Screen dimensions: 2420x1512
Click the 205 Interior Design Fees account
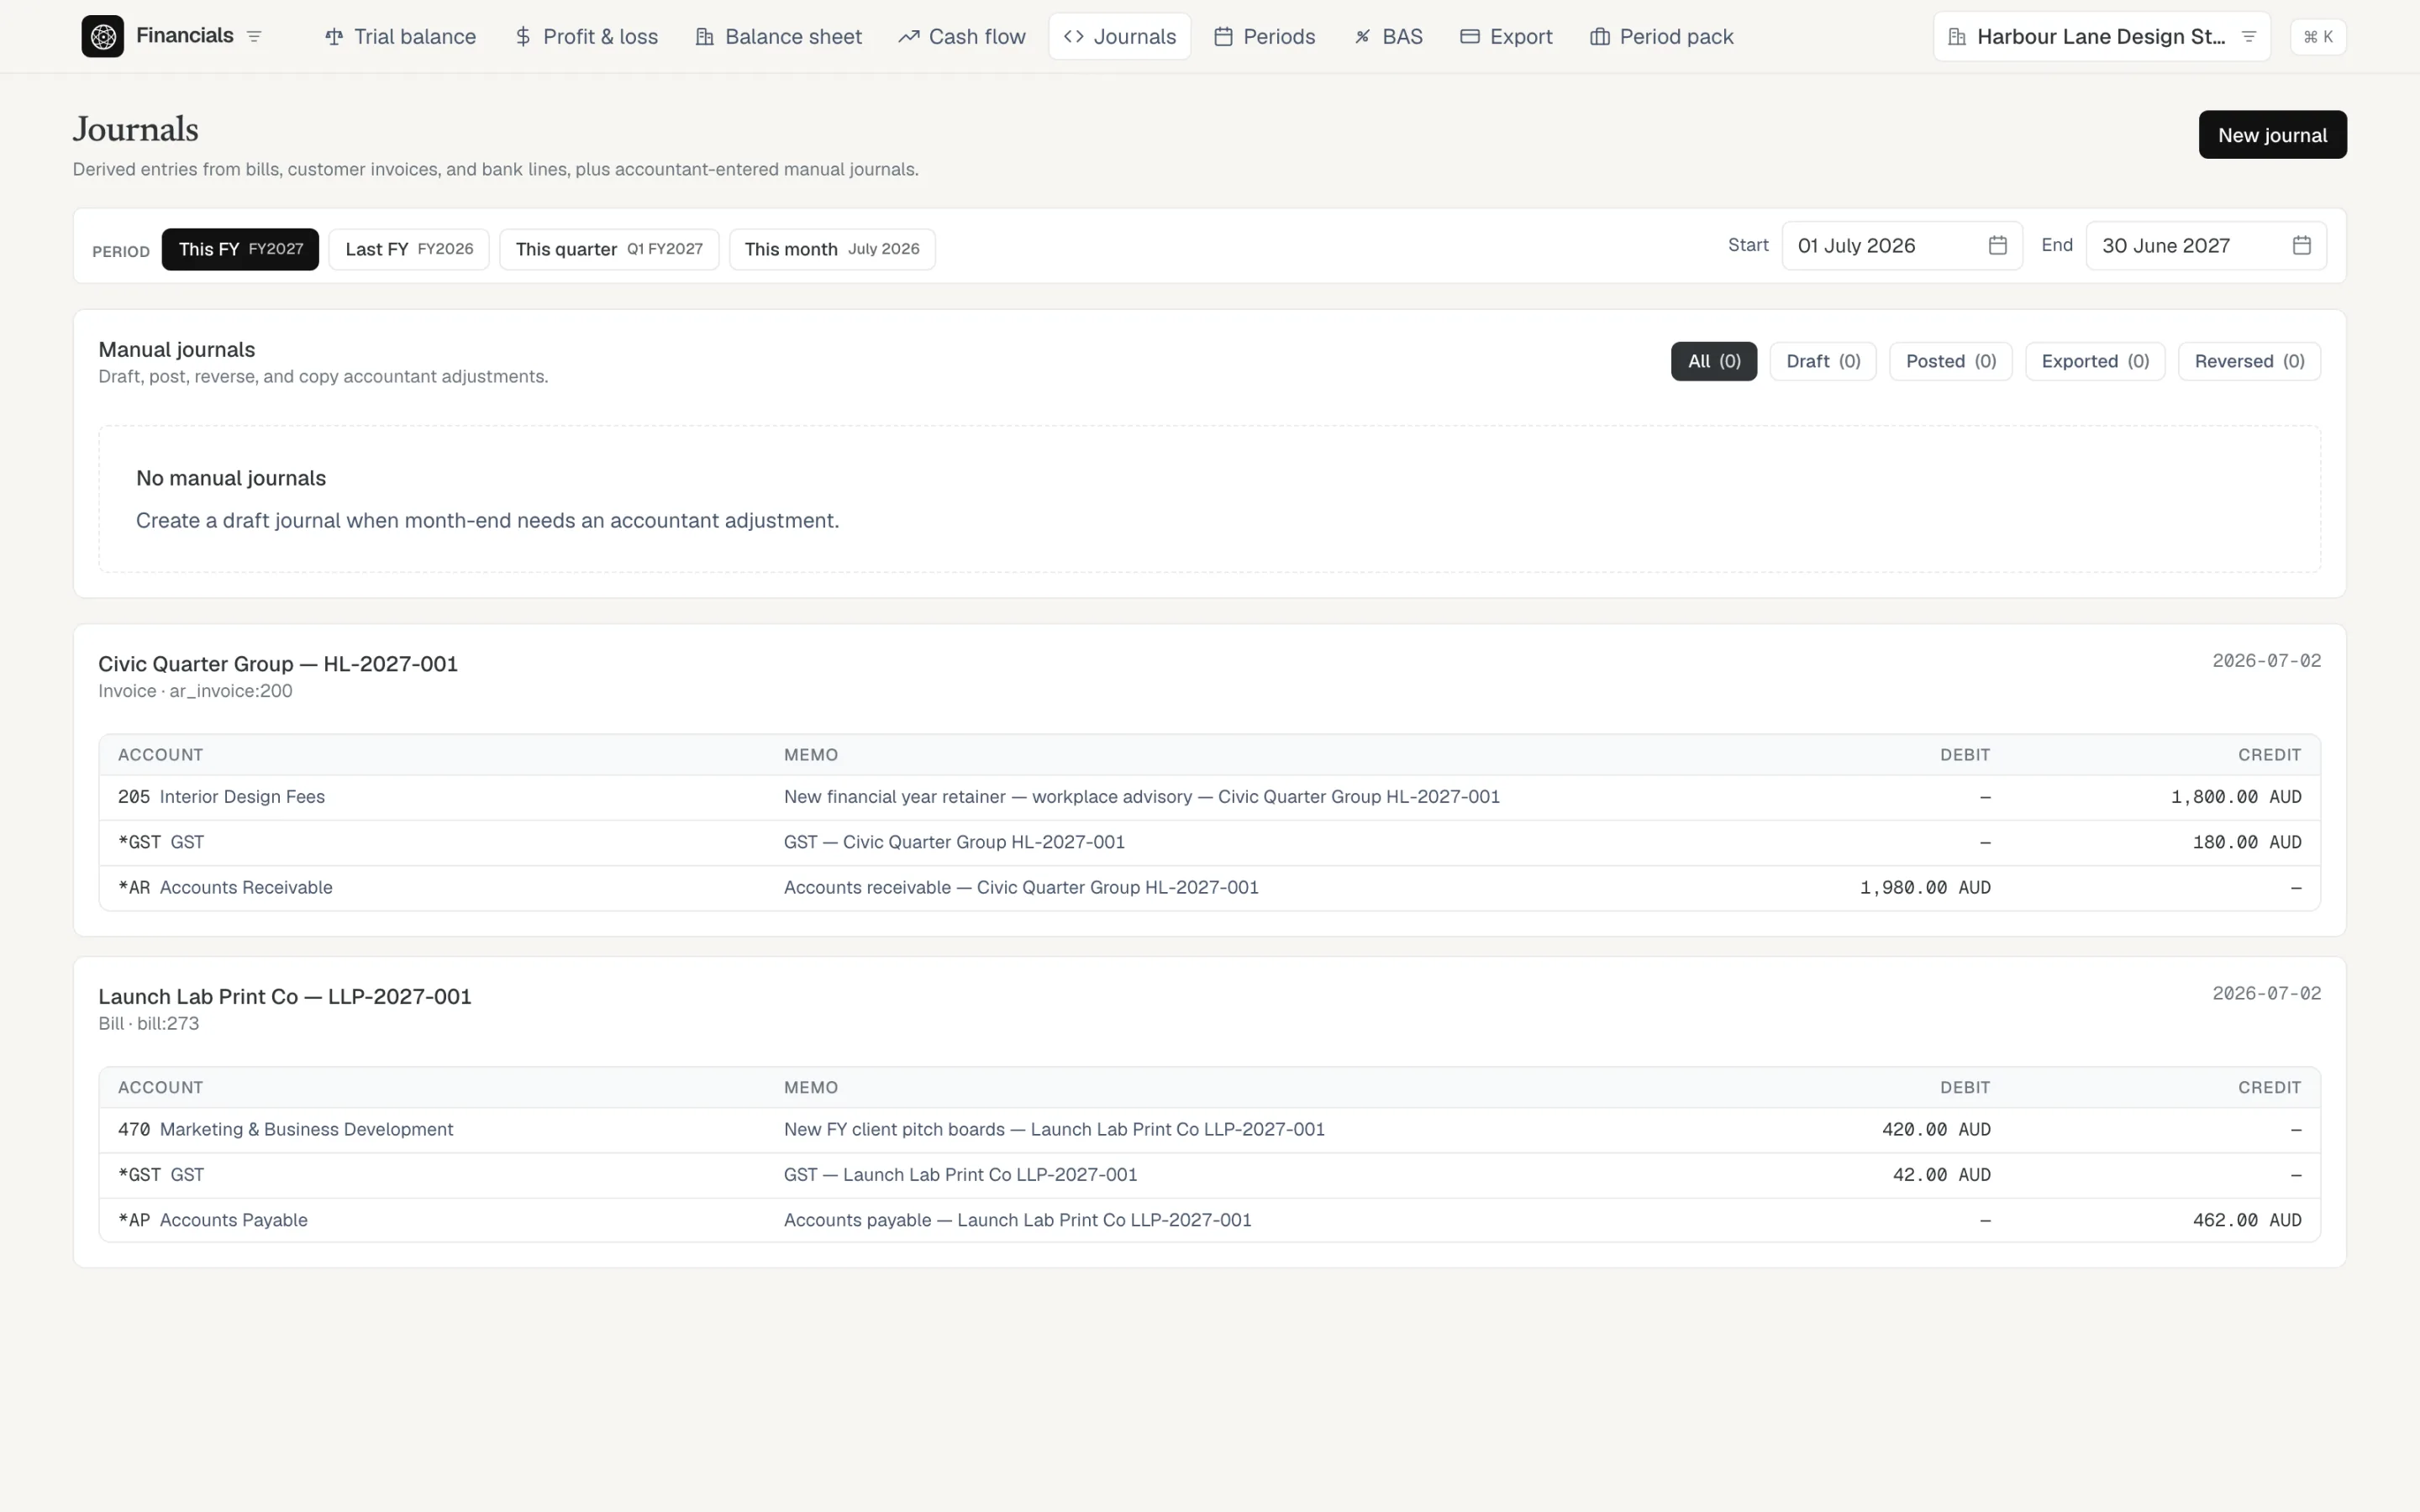click(221, 797)
